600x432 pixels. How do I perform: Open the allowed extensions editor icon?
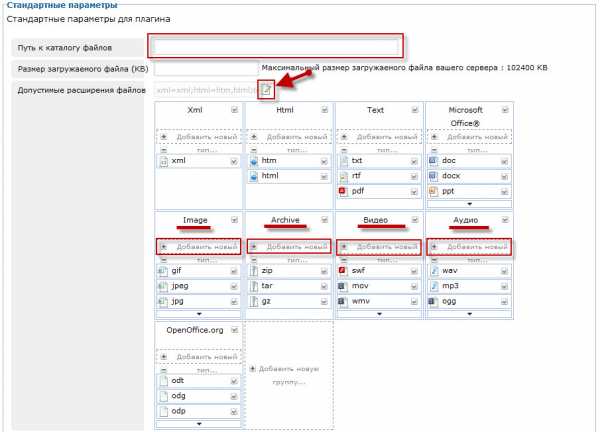pos(266,90)
